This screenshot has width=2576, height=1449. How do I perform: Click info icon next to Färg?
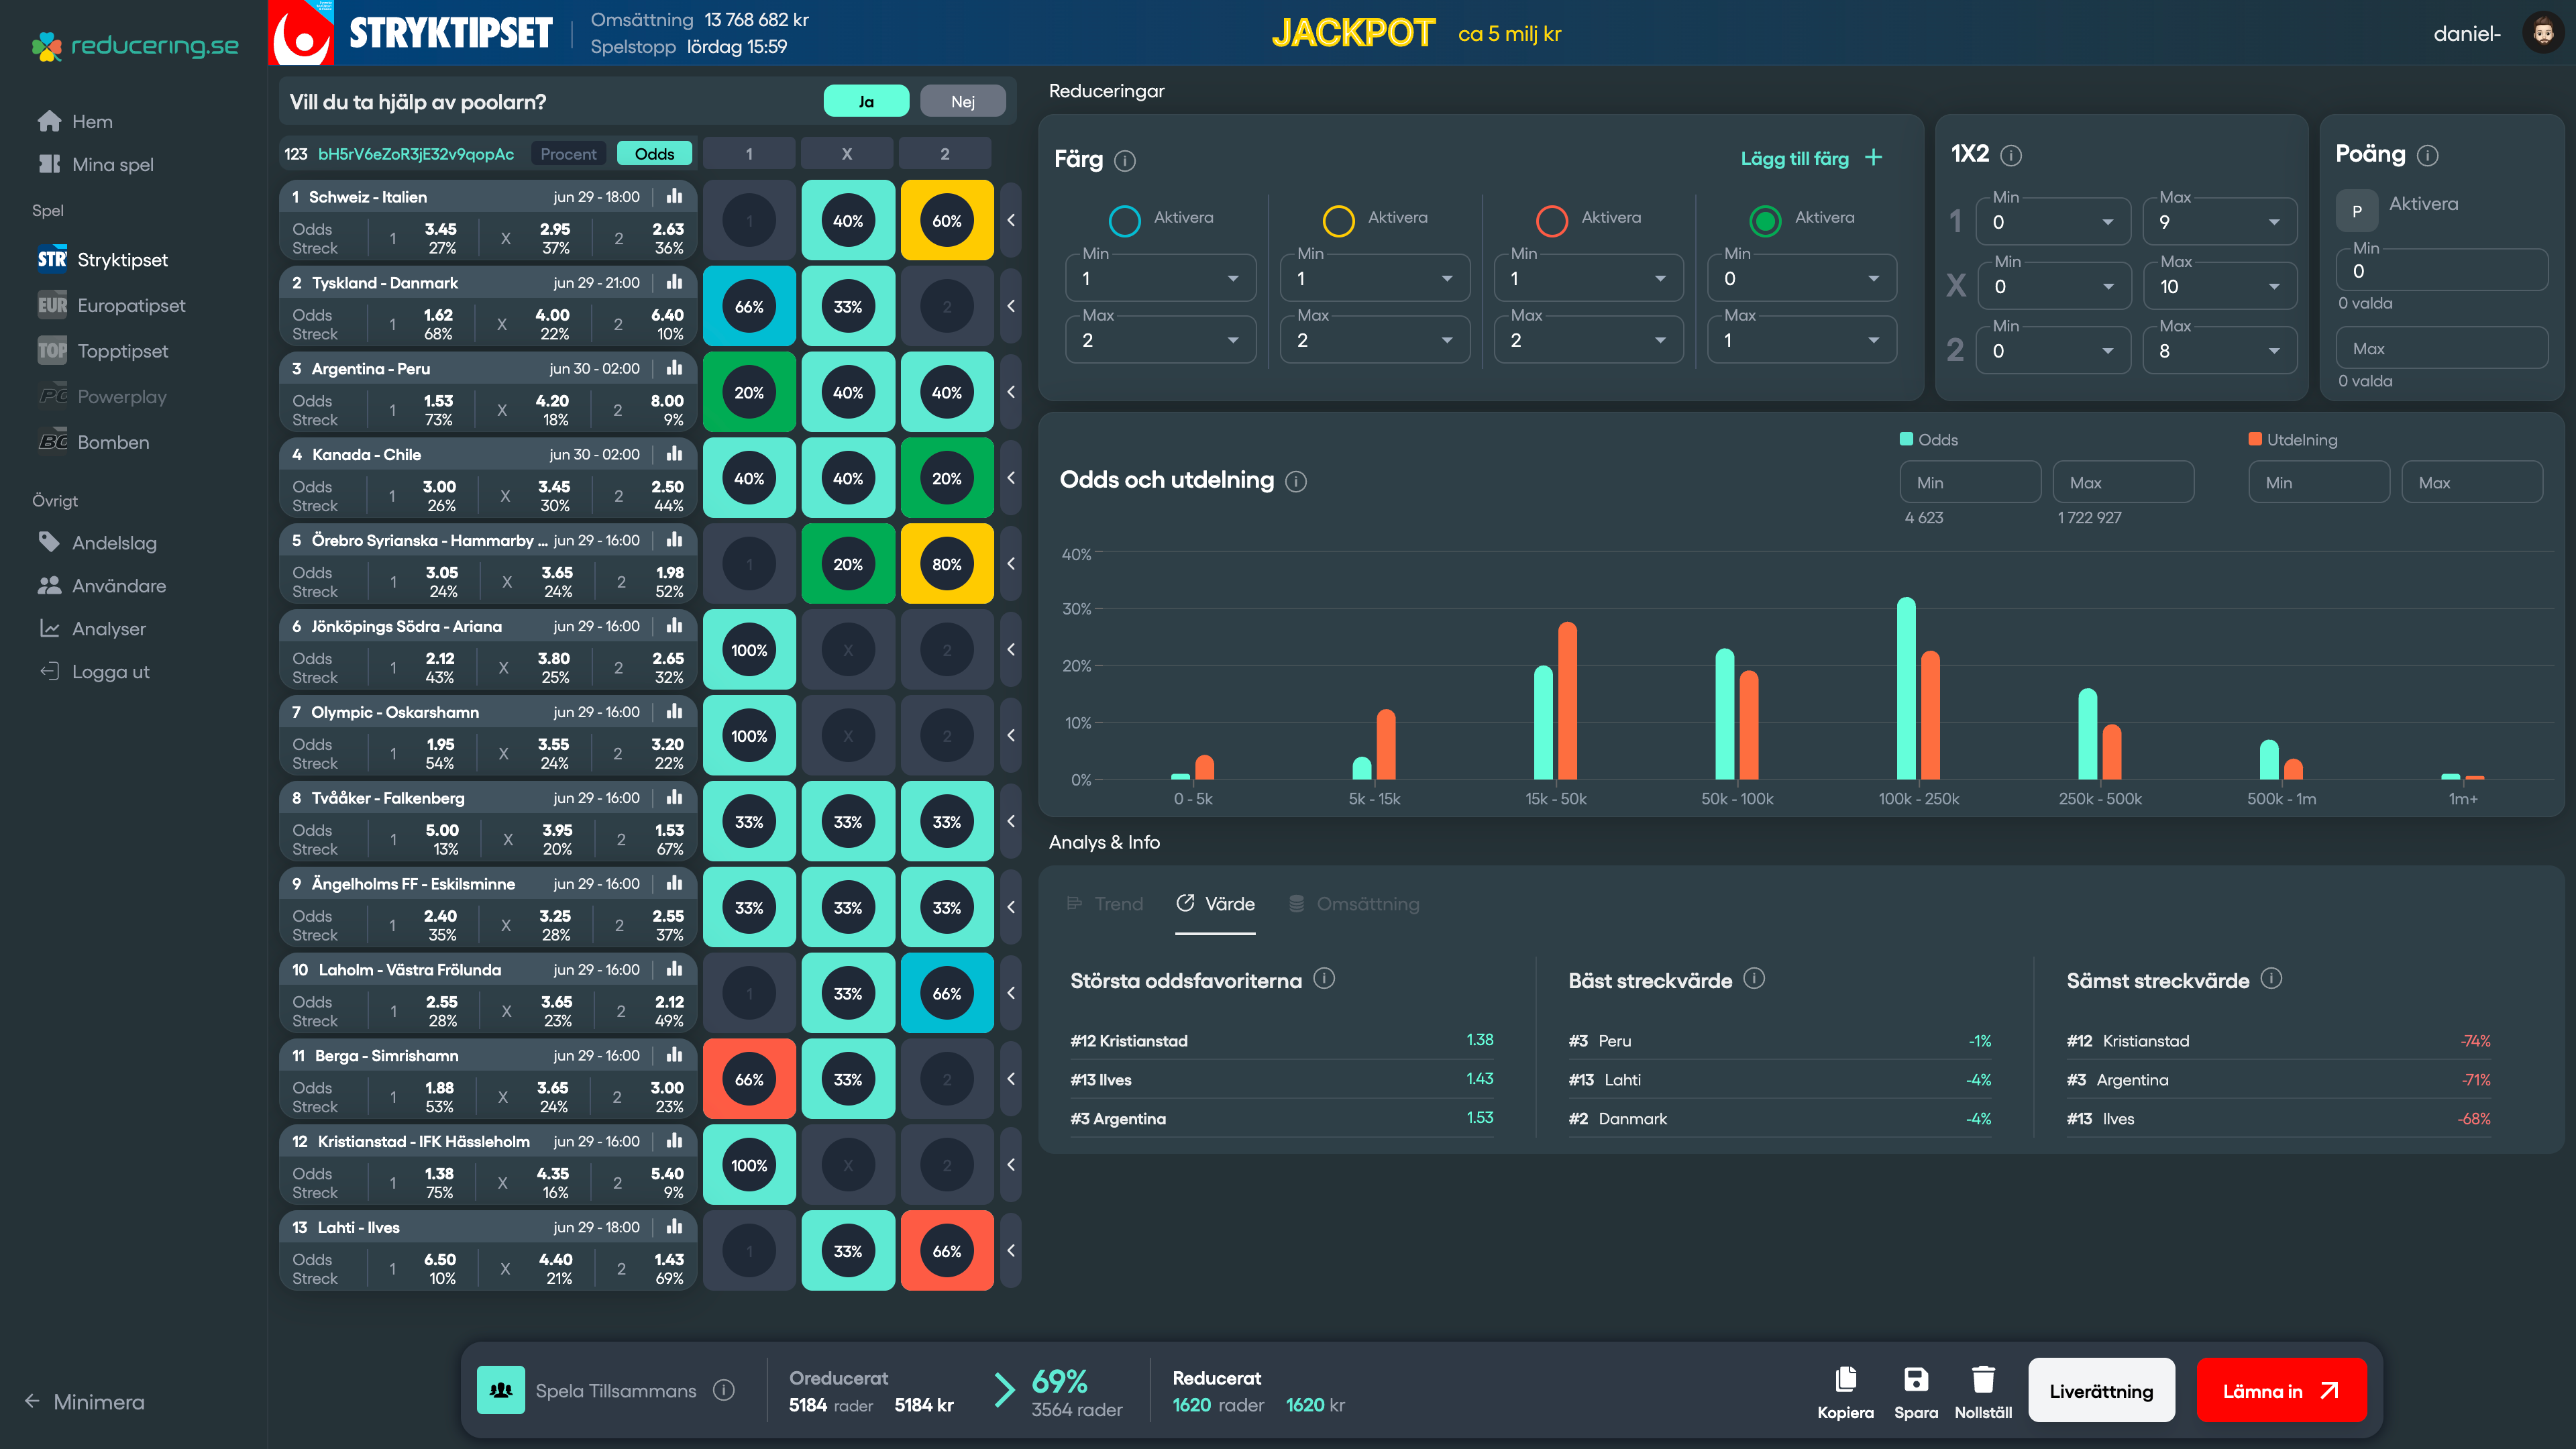point(1125,161)
